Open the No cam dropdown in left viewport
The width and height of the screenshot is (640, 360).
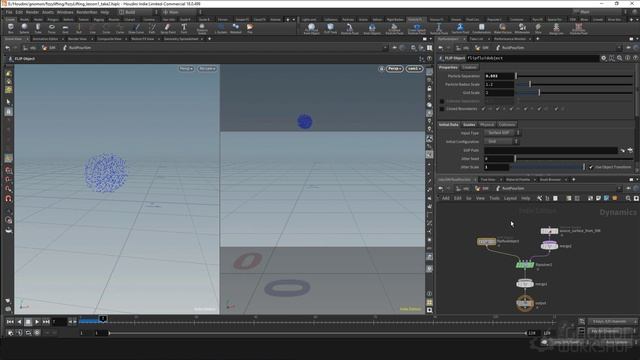point(207,69)
